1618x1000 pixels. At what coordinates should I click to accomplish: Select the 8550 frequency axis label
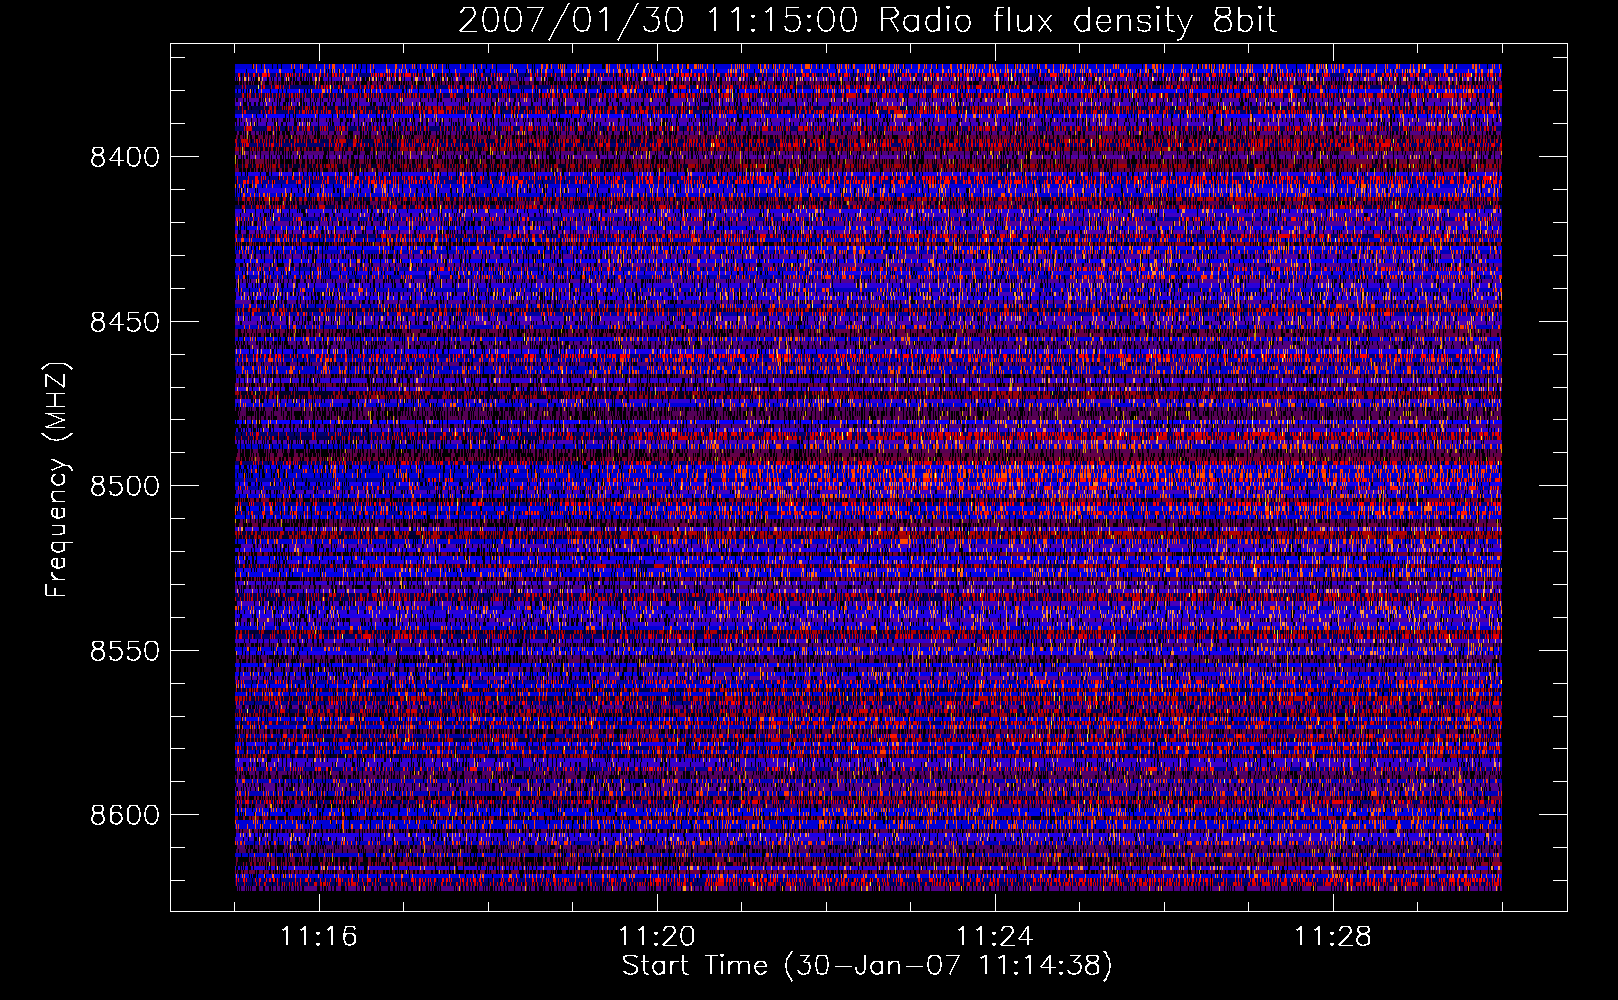[x=125, y=651]
